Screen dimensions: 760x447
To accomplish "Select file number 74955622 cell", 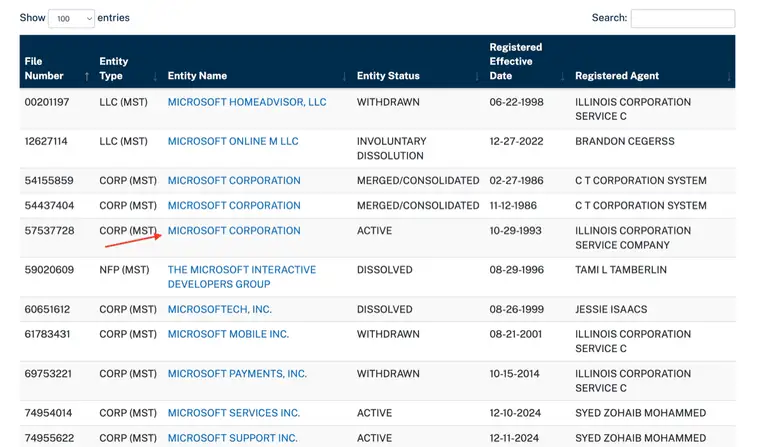I will 49,438.
